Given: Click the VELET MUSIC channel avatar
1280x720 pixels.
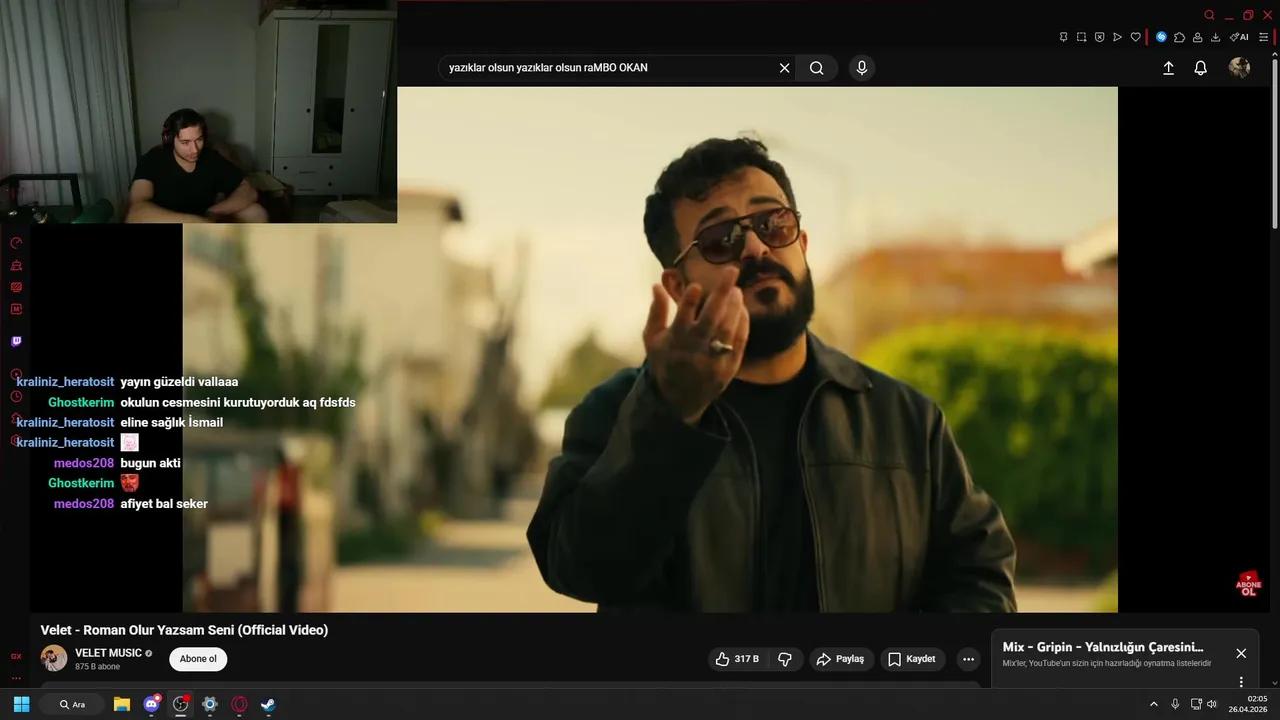Looking at the screenshot, I should pyautogui.click(x=54, y=658).
